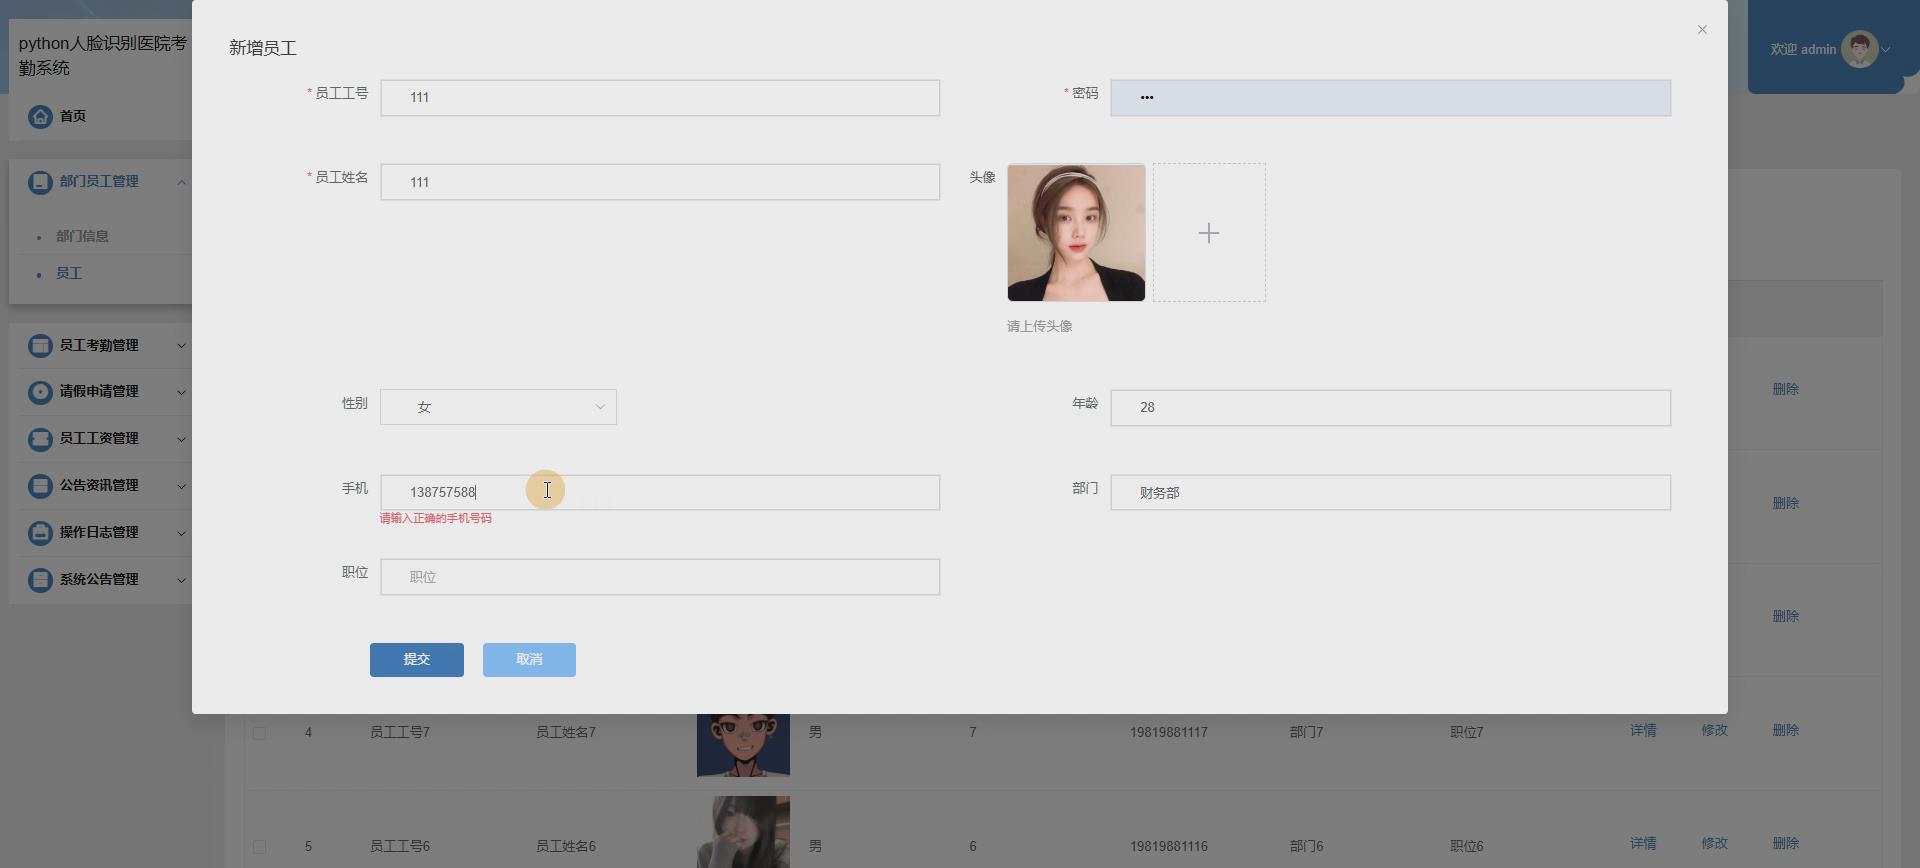Click the 部门7 table cell
The image size is (1920, 868).
point(1307,733)
